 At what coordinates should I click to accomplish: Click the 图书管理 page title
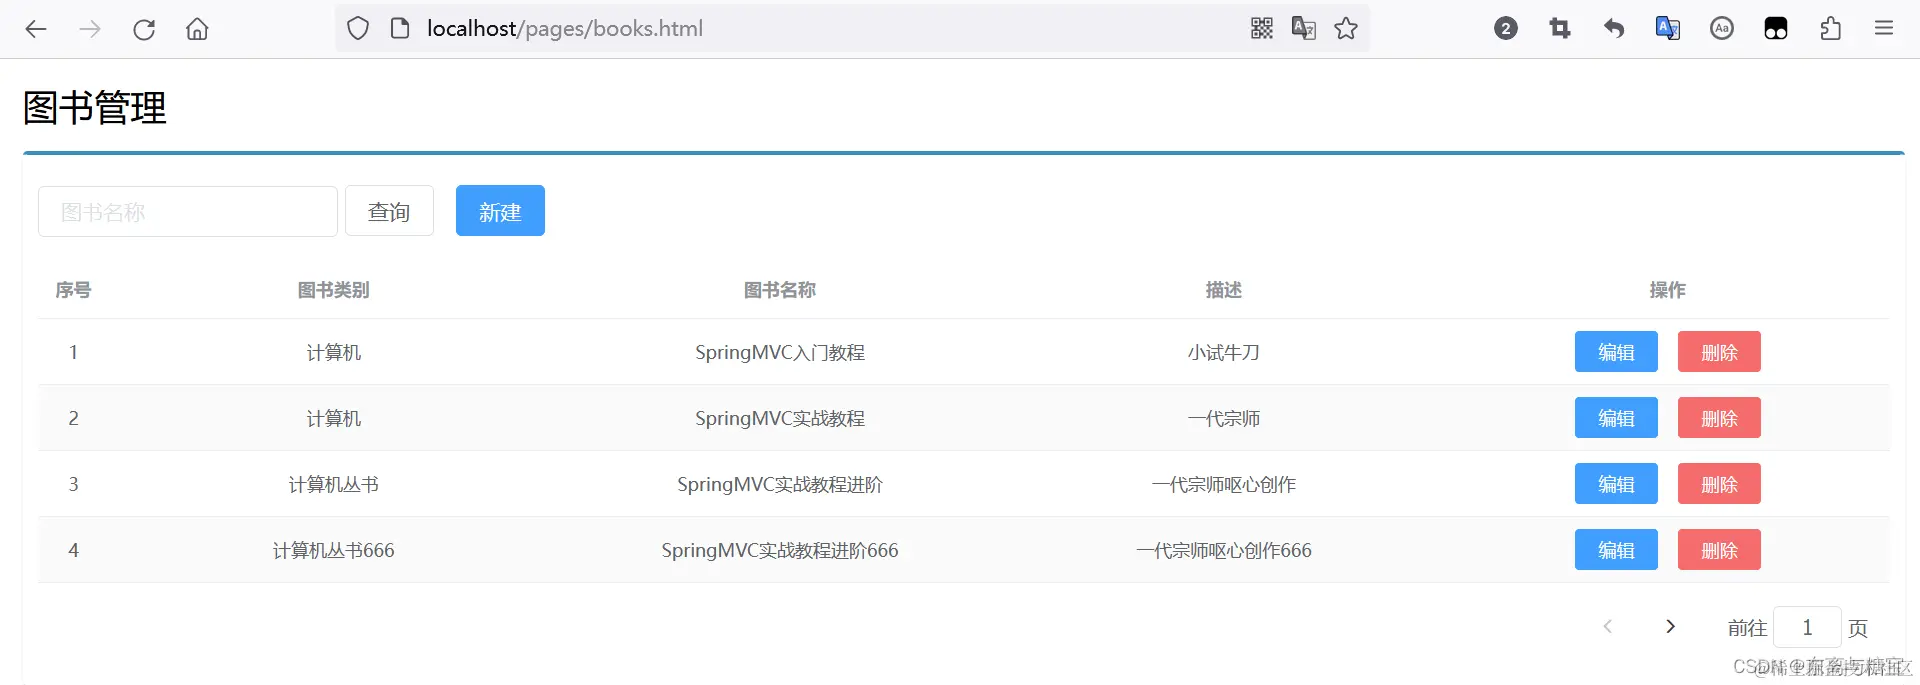(95, 108)
